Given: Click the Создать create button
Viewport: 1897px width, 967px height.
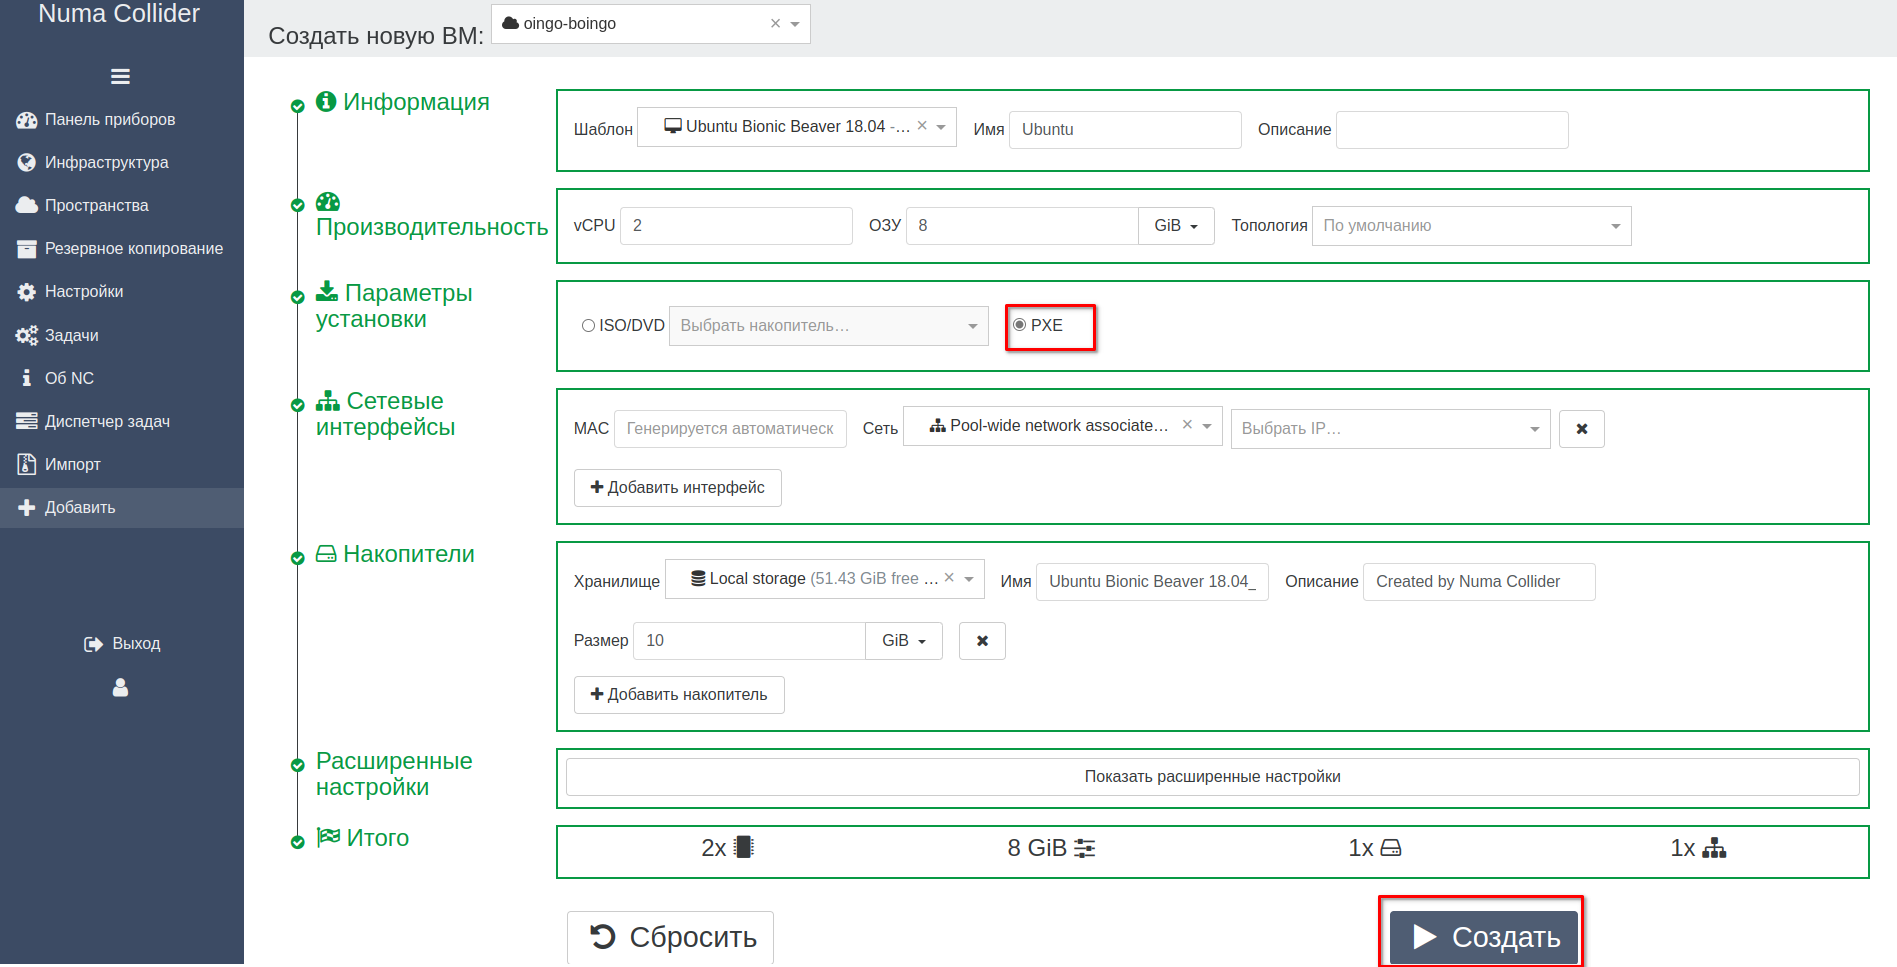Looking at the screenshot, I should (x=1484, y=938).
